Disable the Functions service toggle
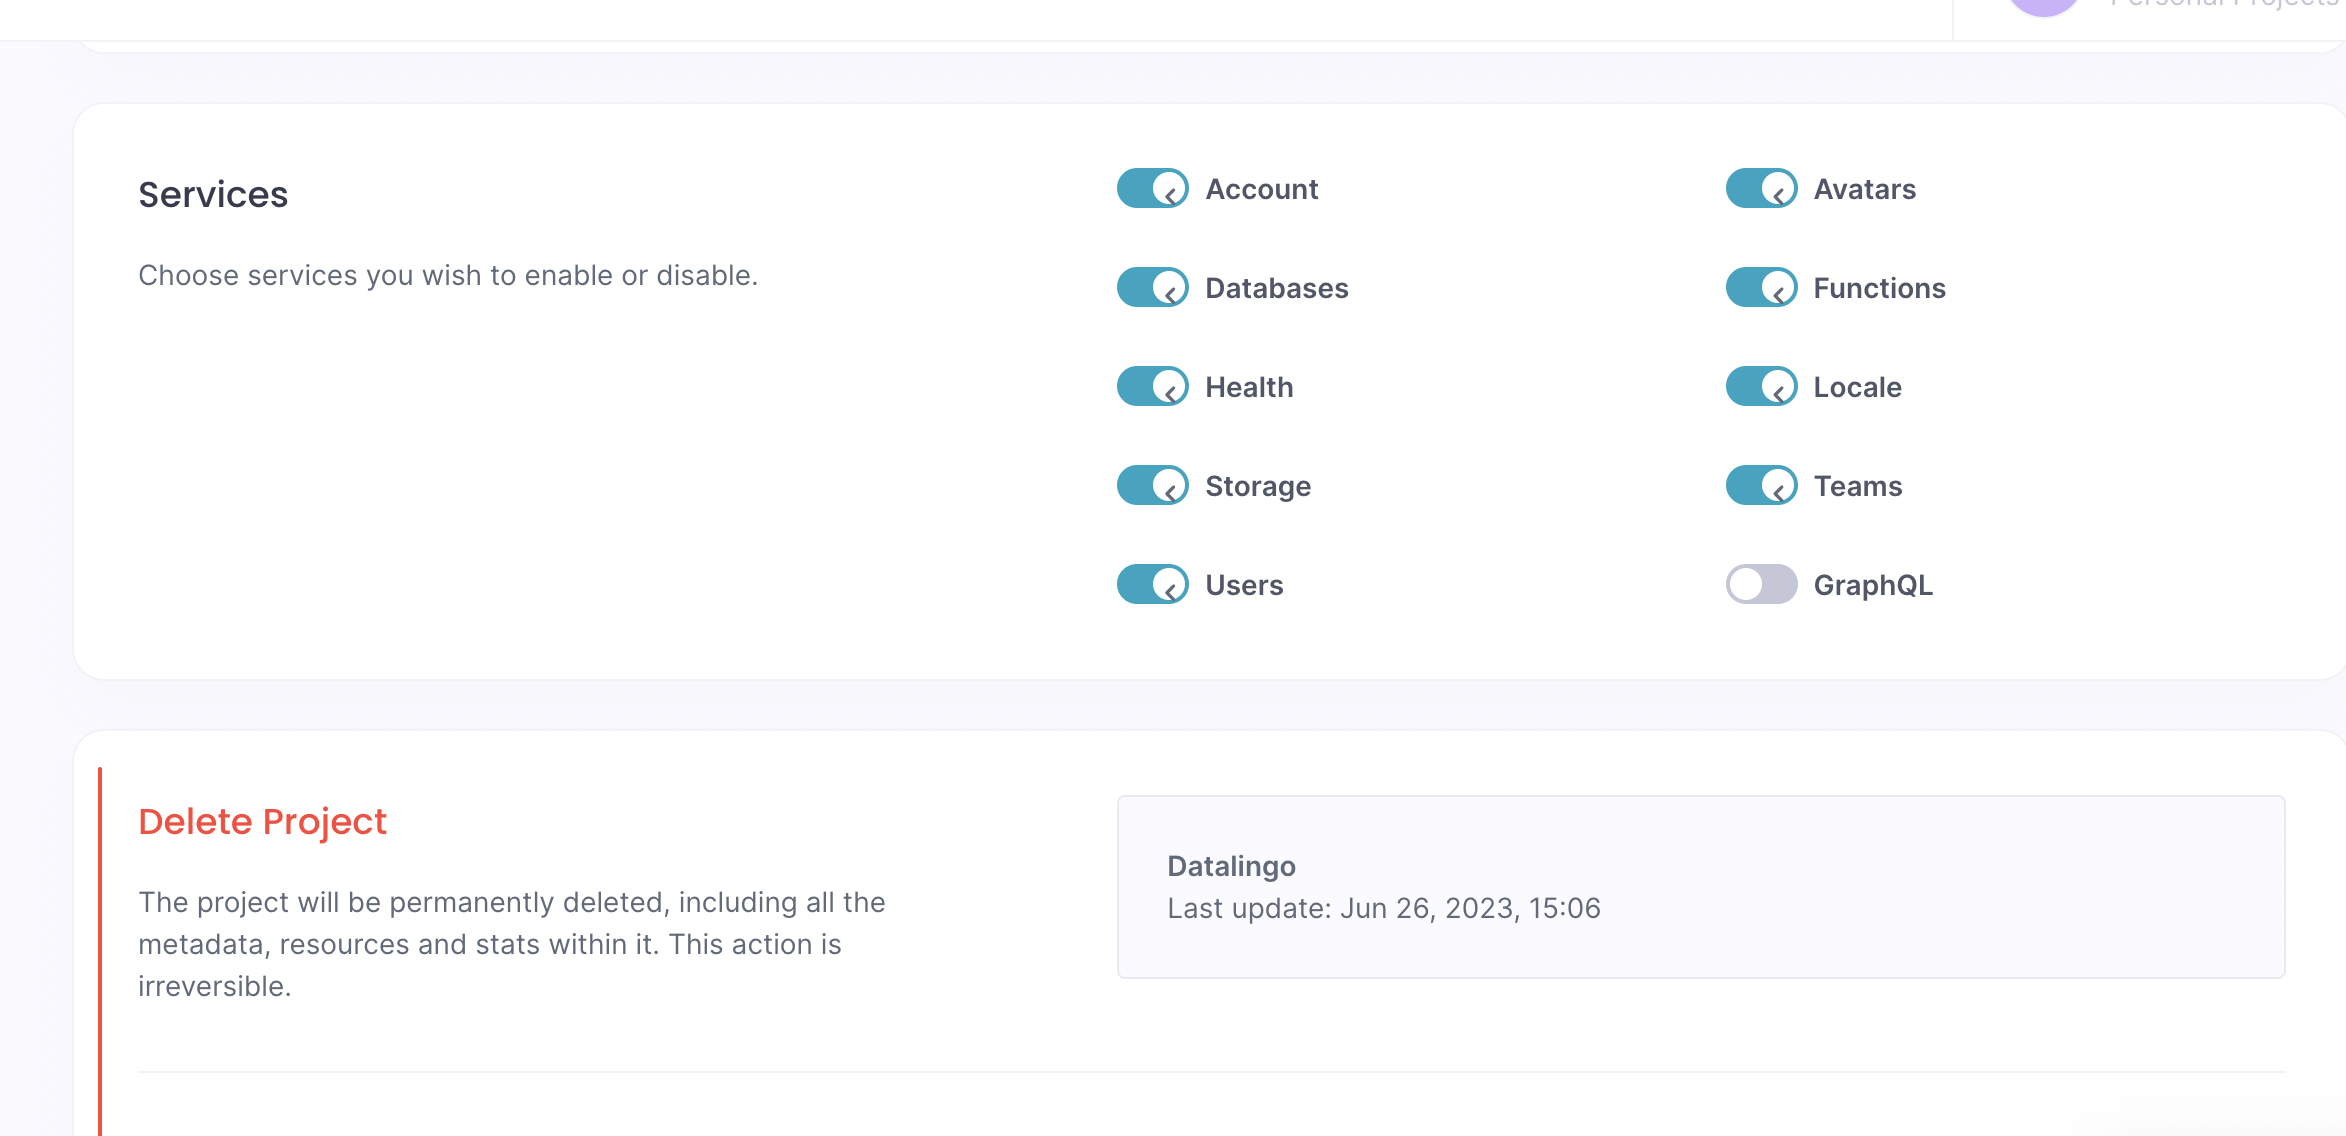The width and height of the screenshot is (2346, 1136). [1761, 288]
